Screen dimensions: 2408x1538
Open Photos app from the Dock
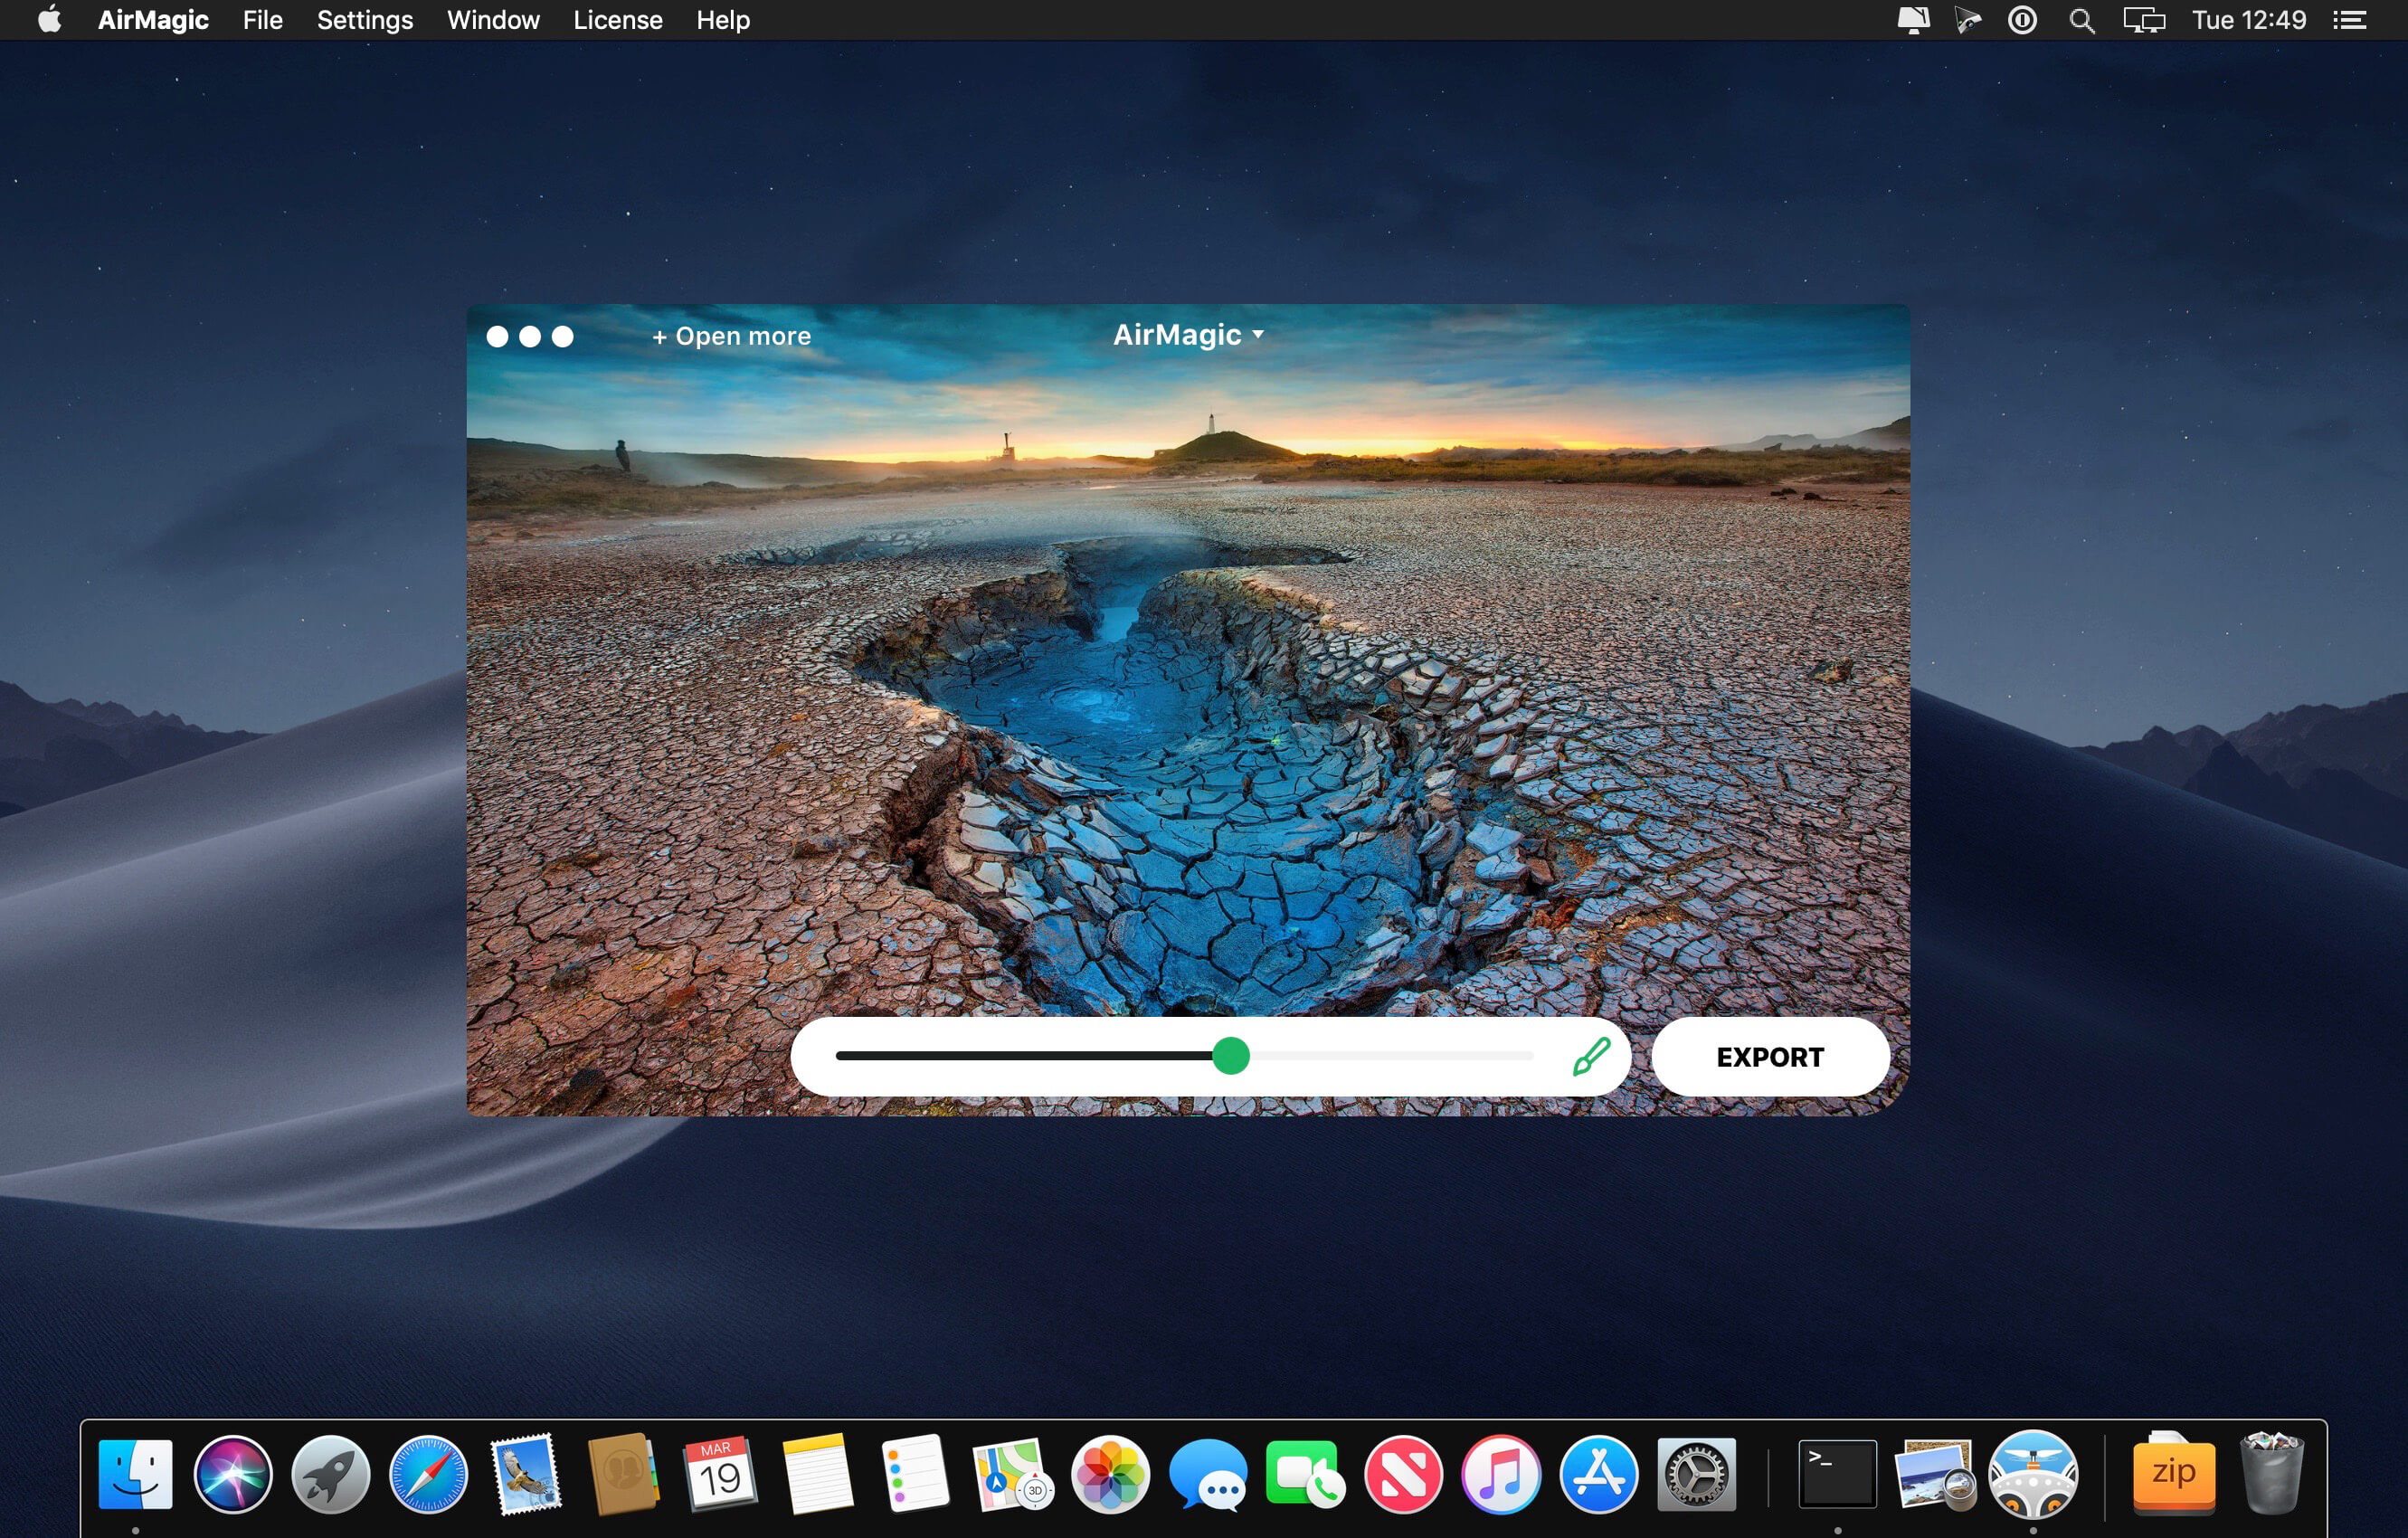[1110, 1474]
